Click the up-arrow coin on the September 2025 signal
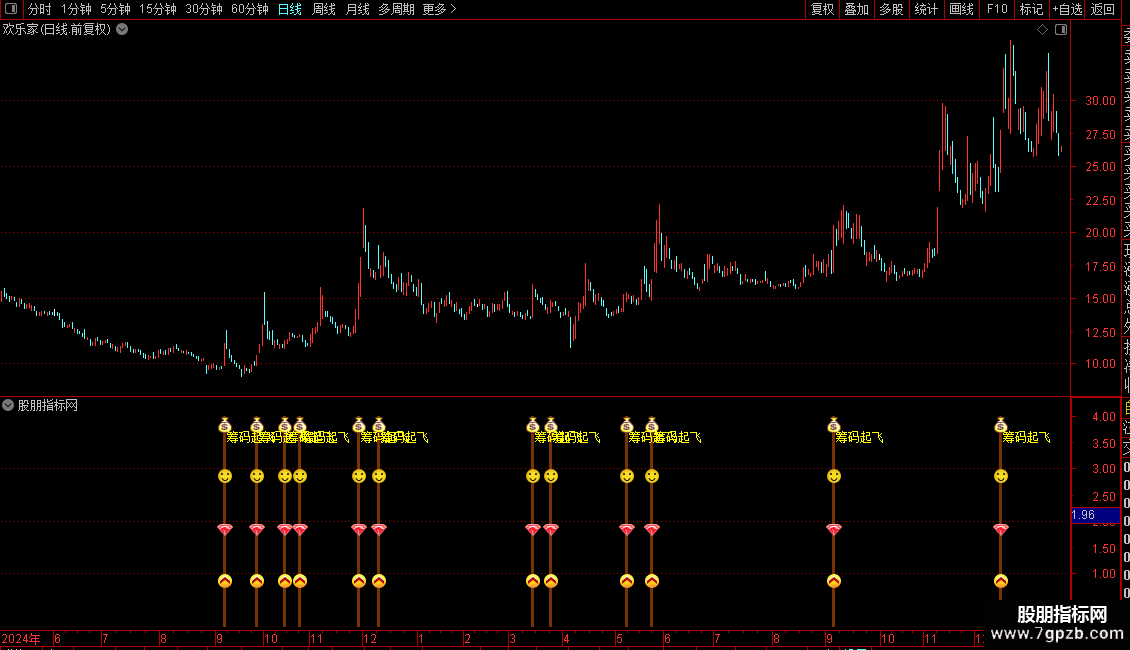The width and height of the screenshot is (1130, 650). (x=834, y=581)
